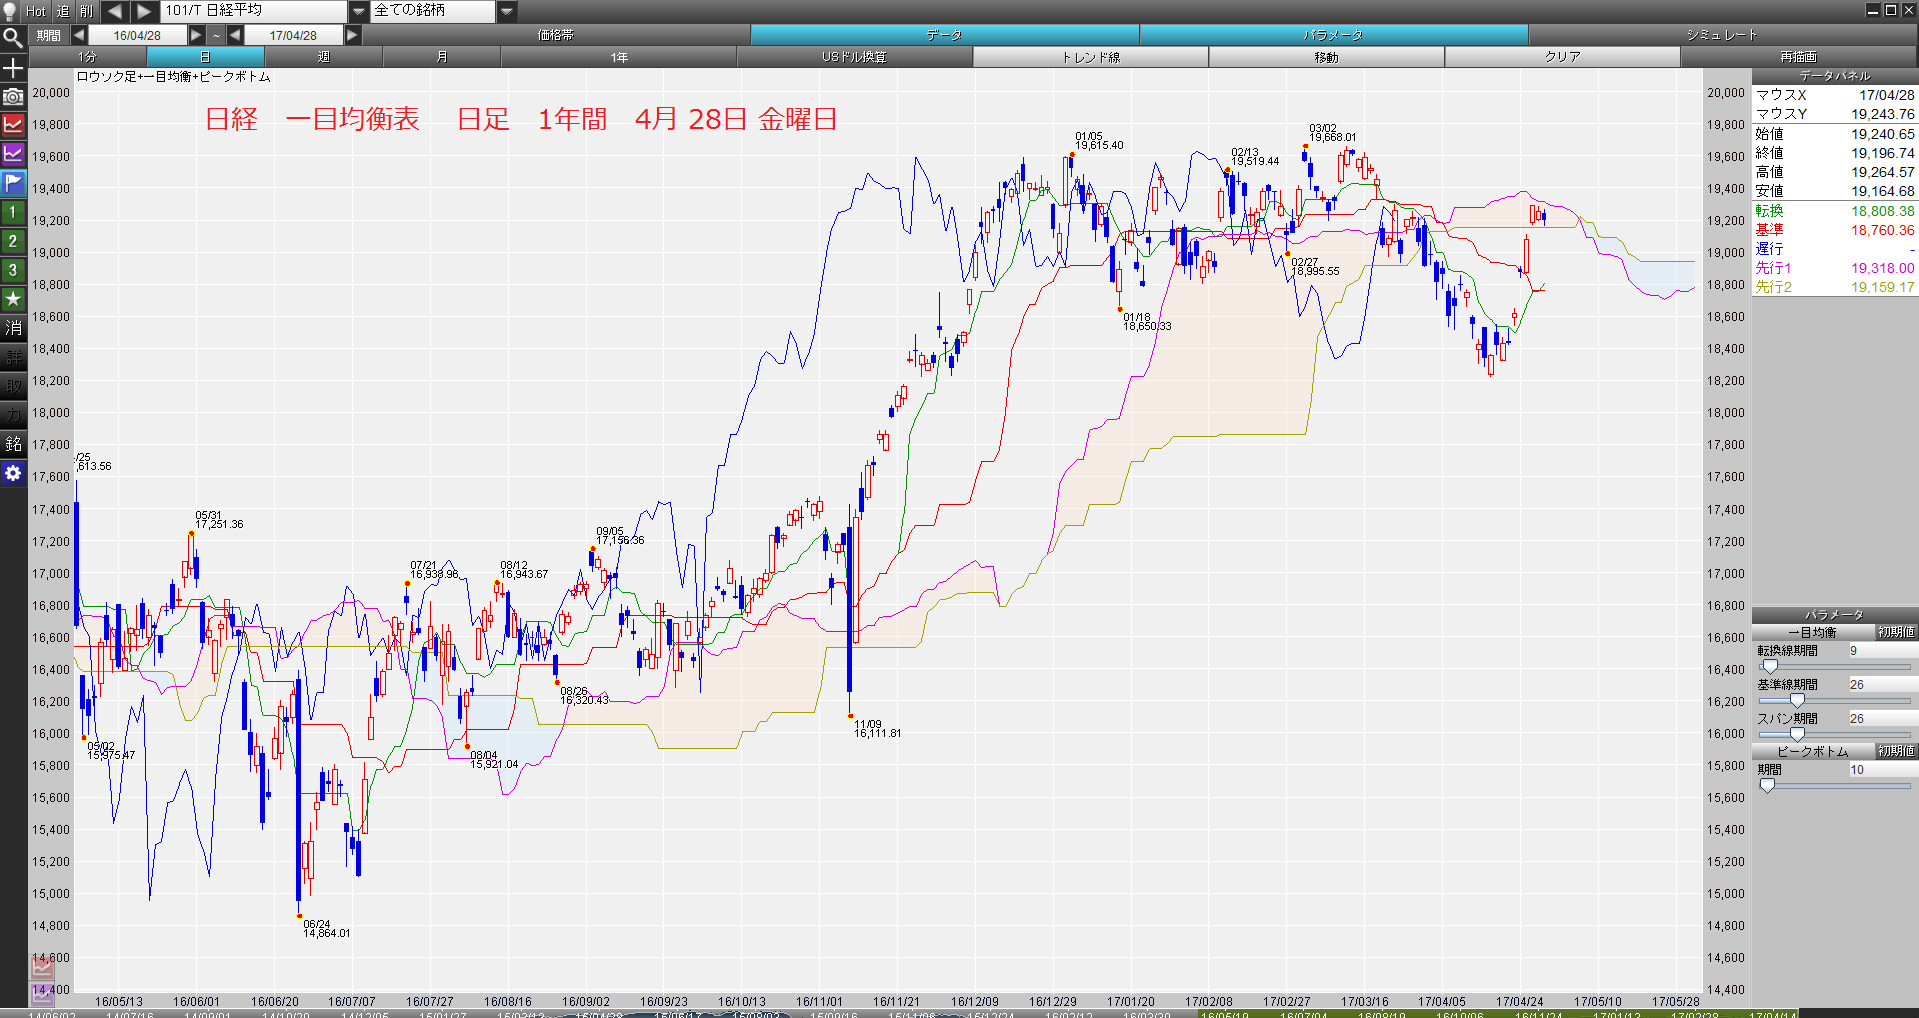Select the 1分 timeframe
The width and height of the screenshot is (1919, 1018).
pos(88,57)
